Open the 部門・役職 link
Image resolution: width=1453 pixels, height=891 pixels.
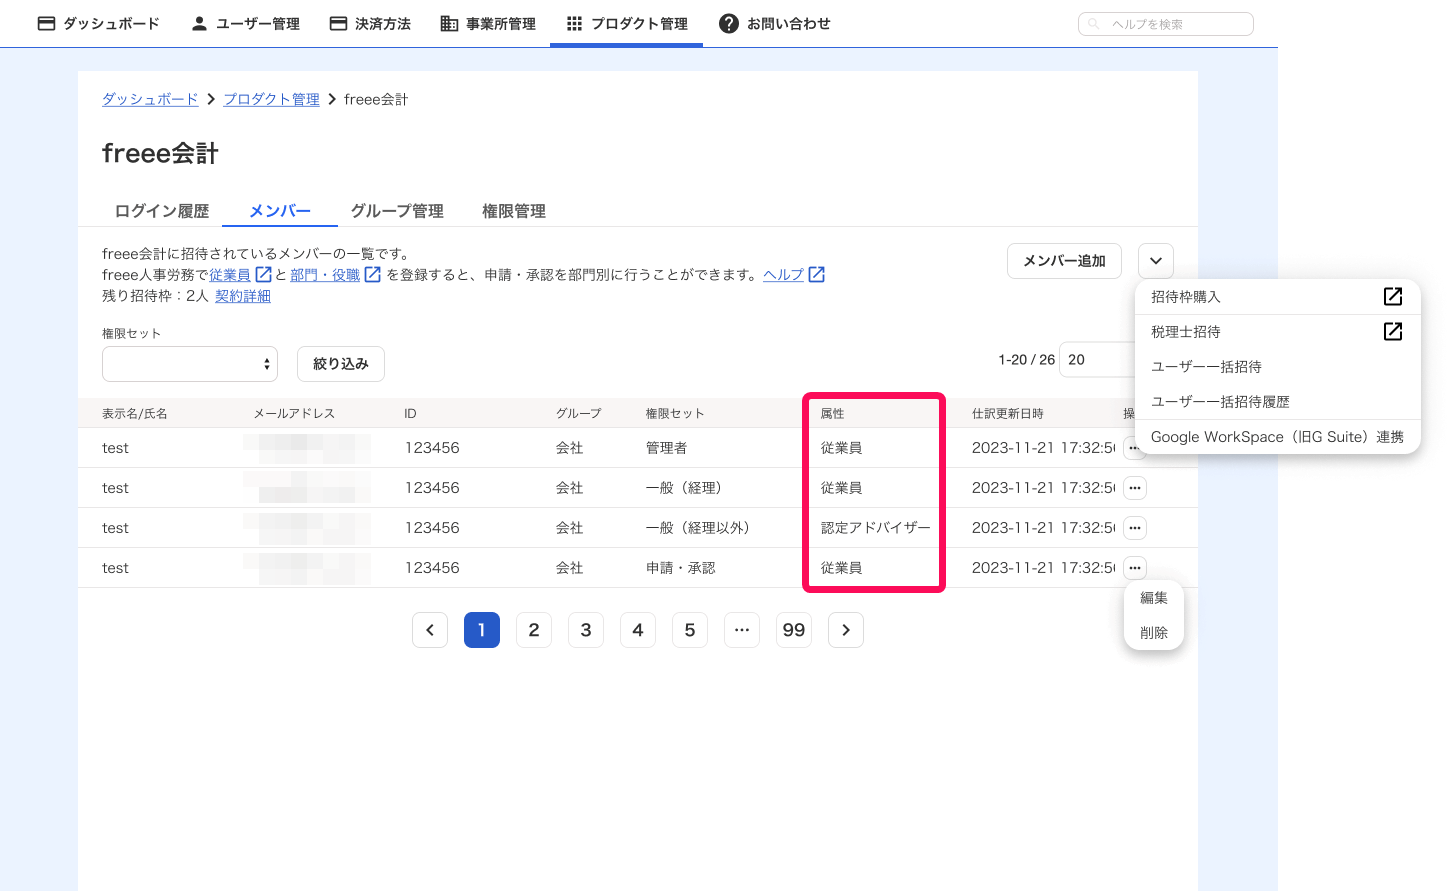tap(325, 275)
